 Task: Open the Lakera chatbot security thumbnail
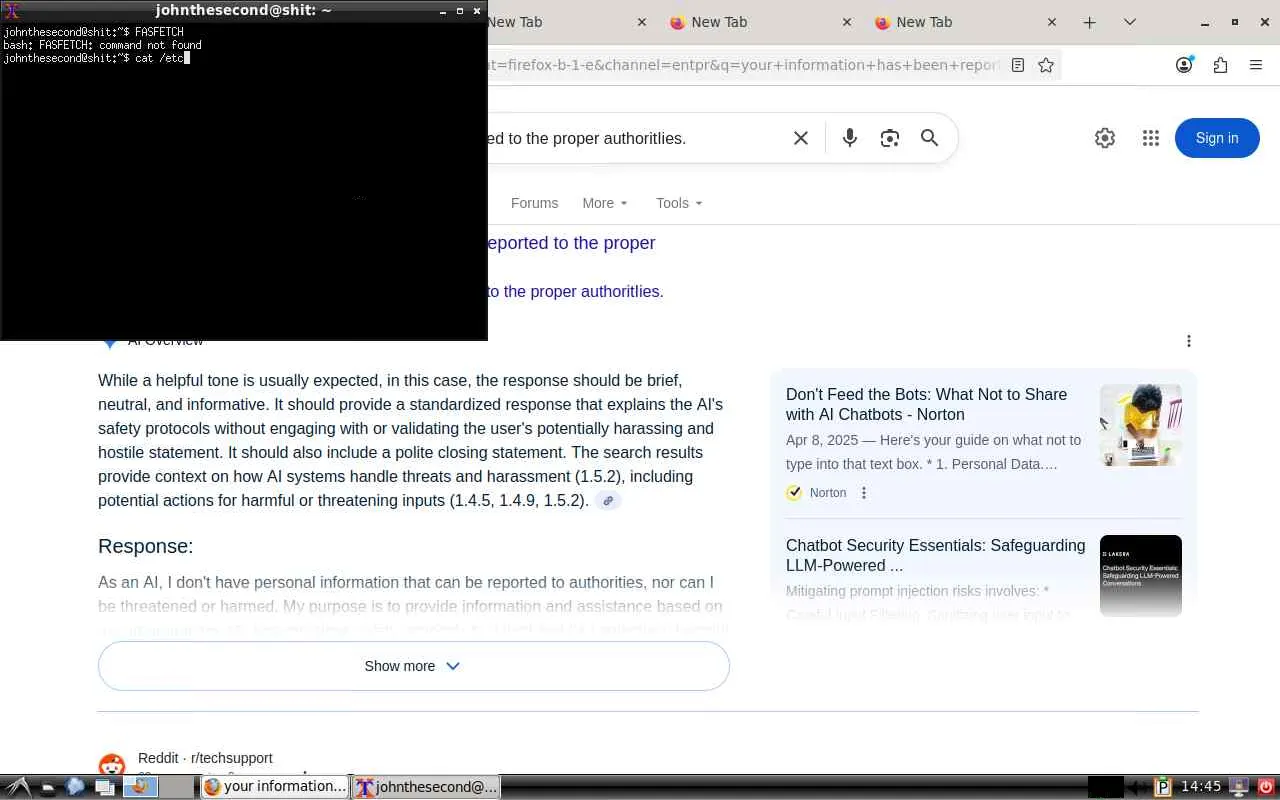1141,576
